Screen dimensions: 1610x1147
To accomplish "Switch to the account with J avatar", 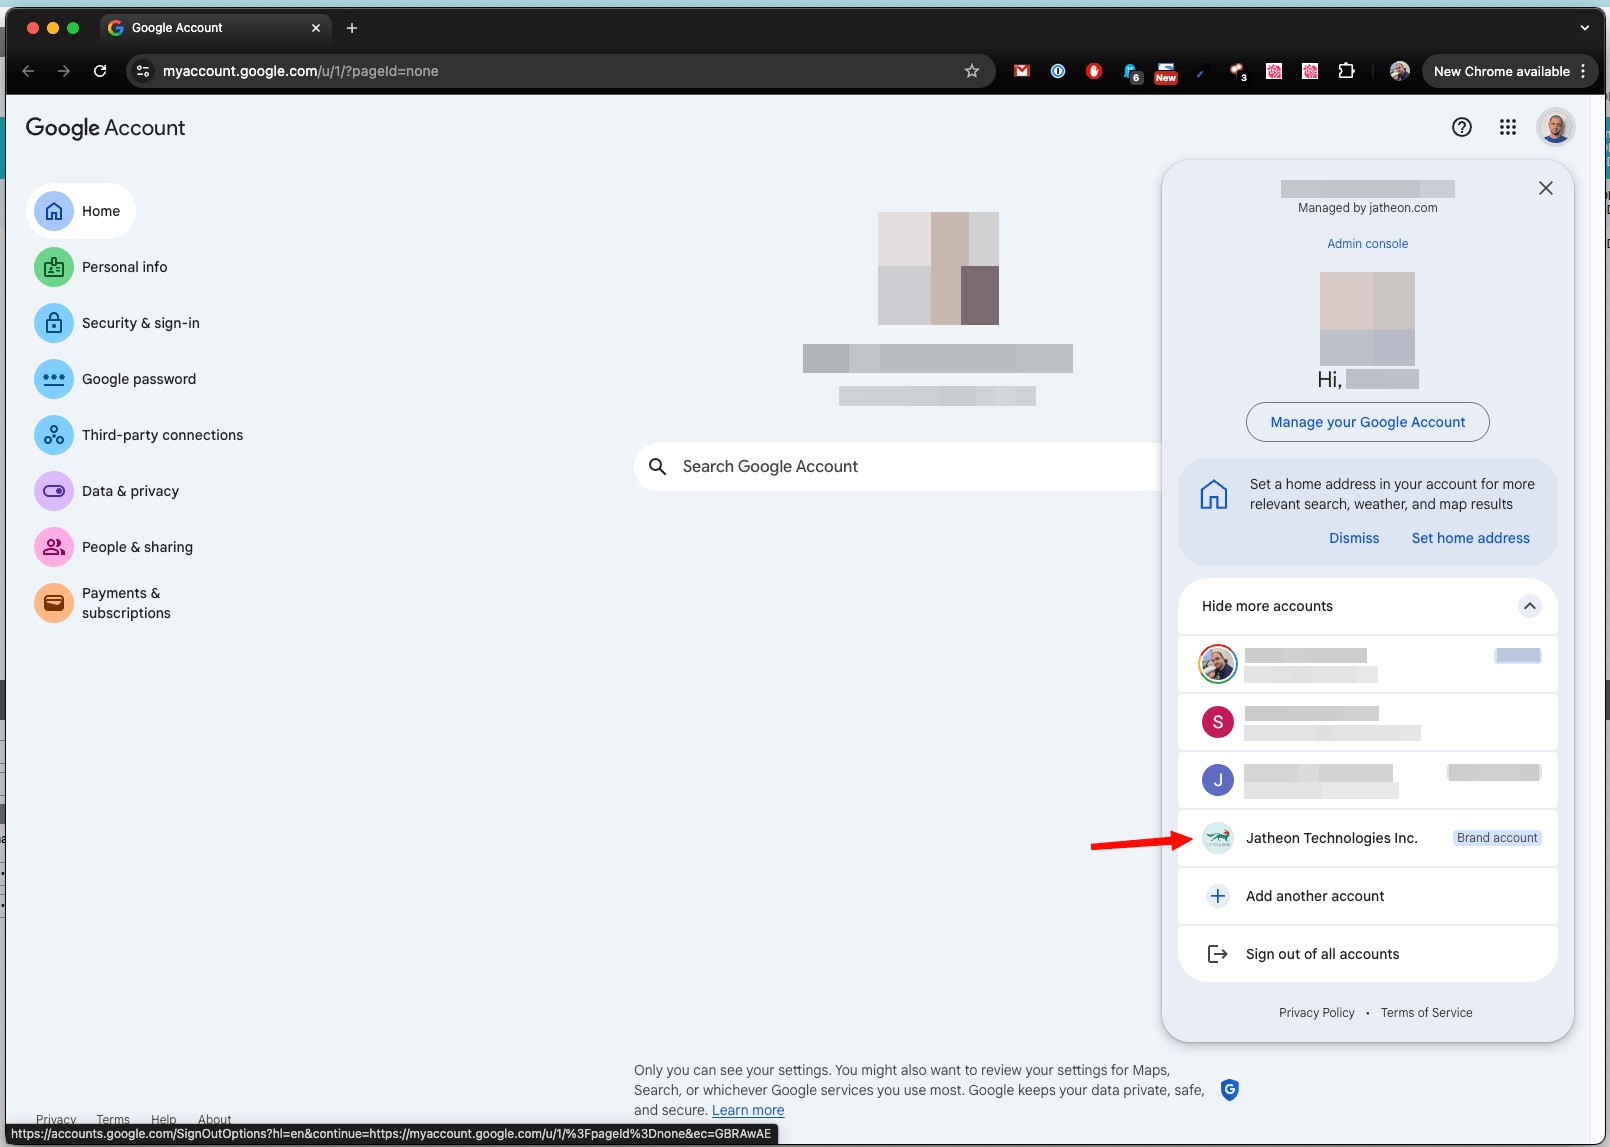I will click(1367, 780).
